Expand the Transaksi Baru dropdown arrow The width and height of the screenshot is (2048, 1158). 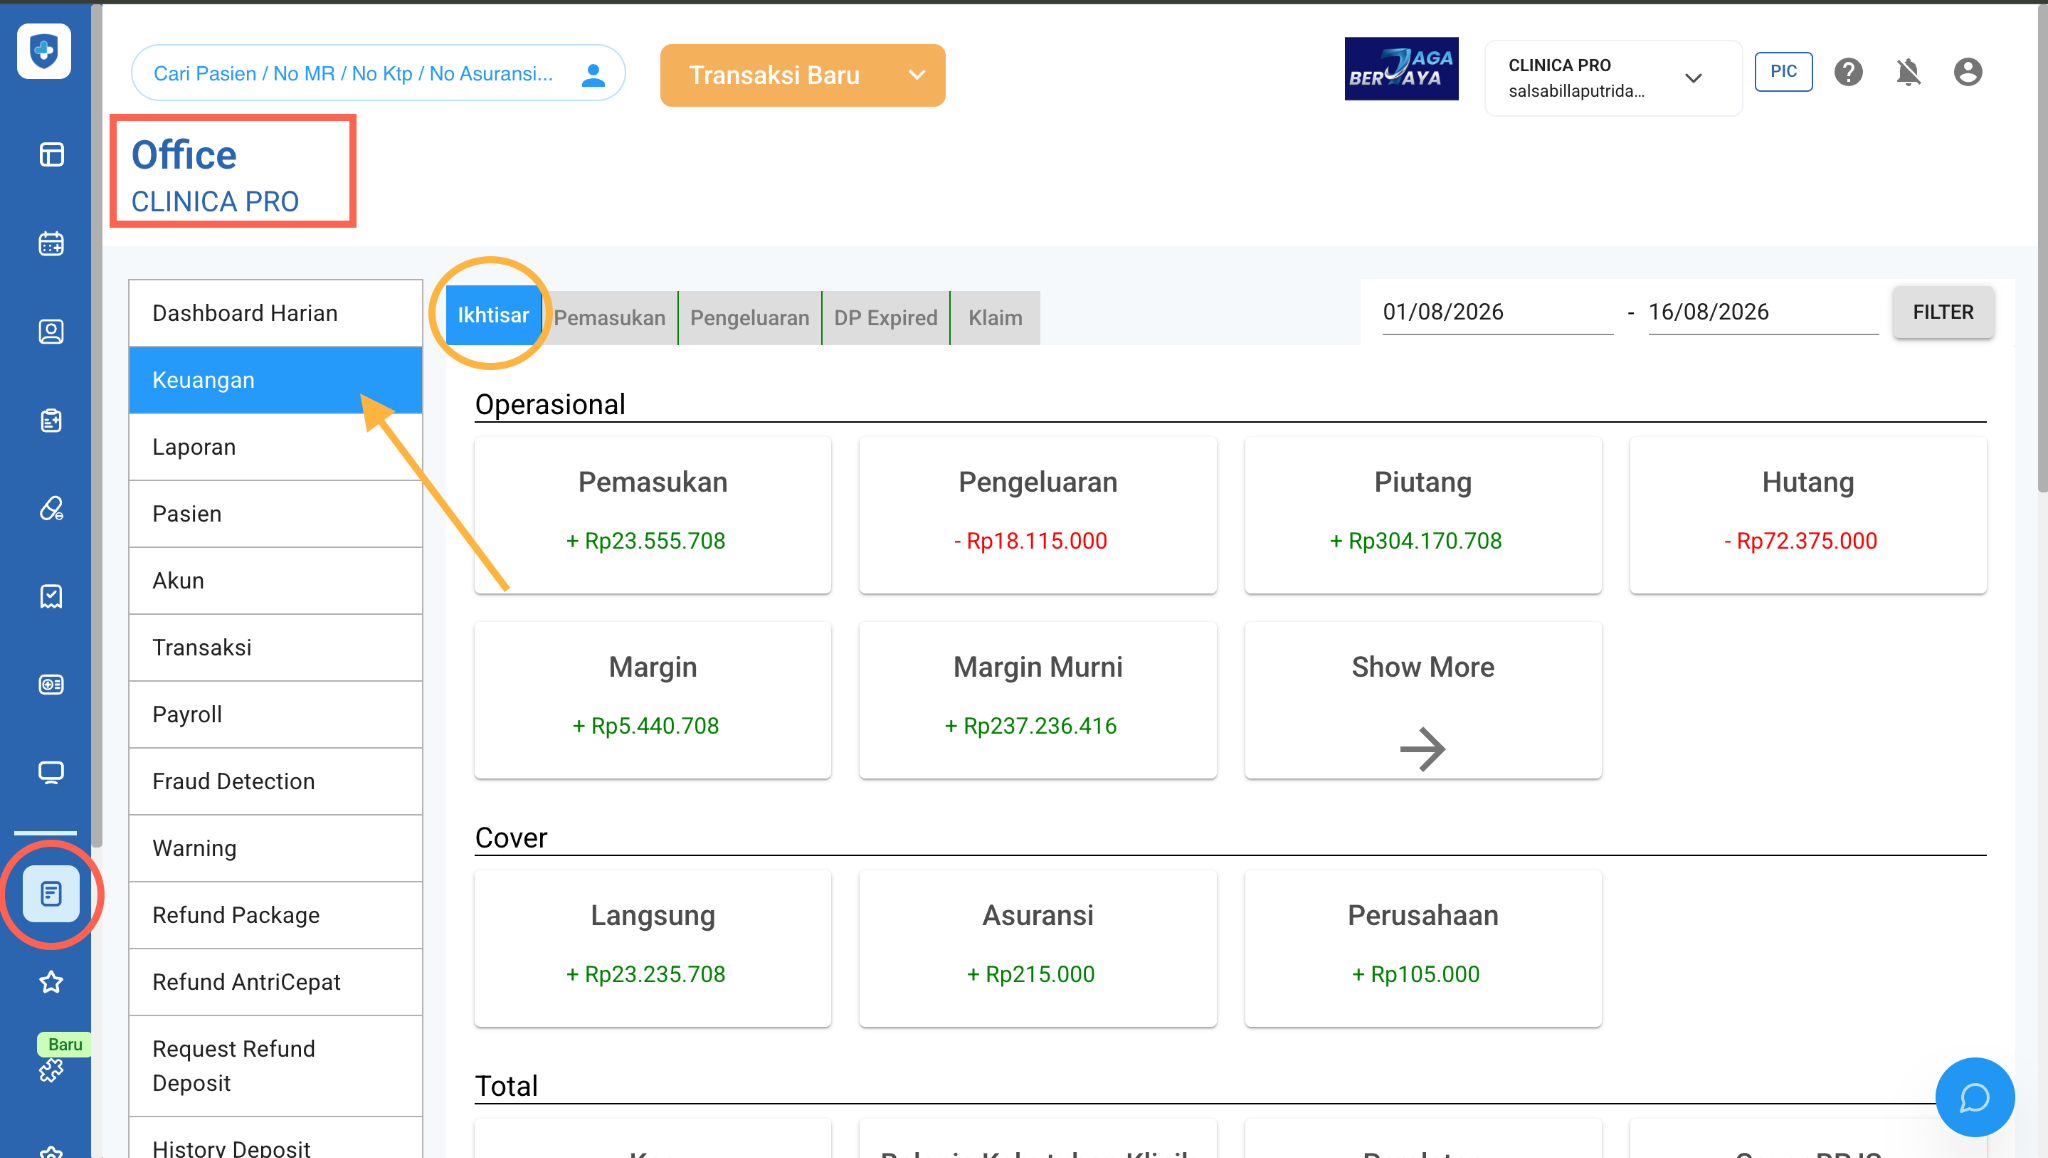916,75
